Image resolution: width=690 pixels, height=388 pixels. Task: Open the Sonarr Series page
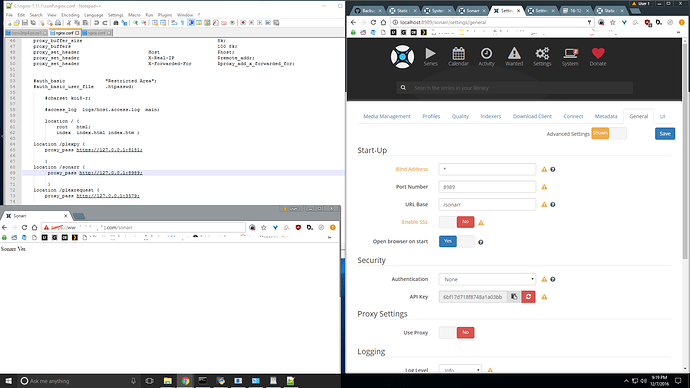pyautogui.click(x=430, y=57)
